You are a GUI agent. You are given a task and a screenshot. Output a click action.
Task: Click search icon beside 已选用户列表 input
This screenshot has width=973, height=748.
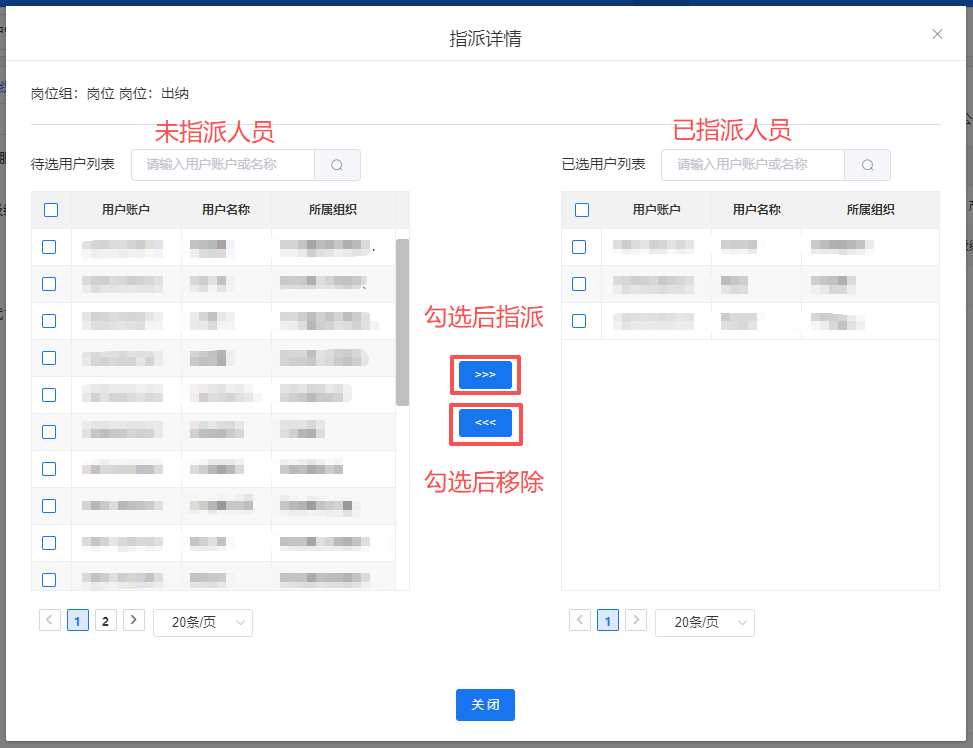[867, 165]
